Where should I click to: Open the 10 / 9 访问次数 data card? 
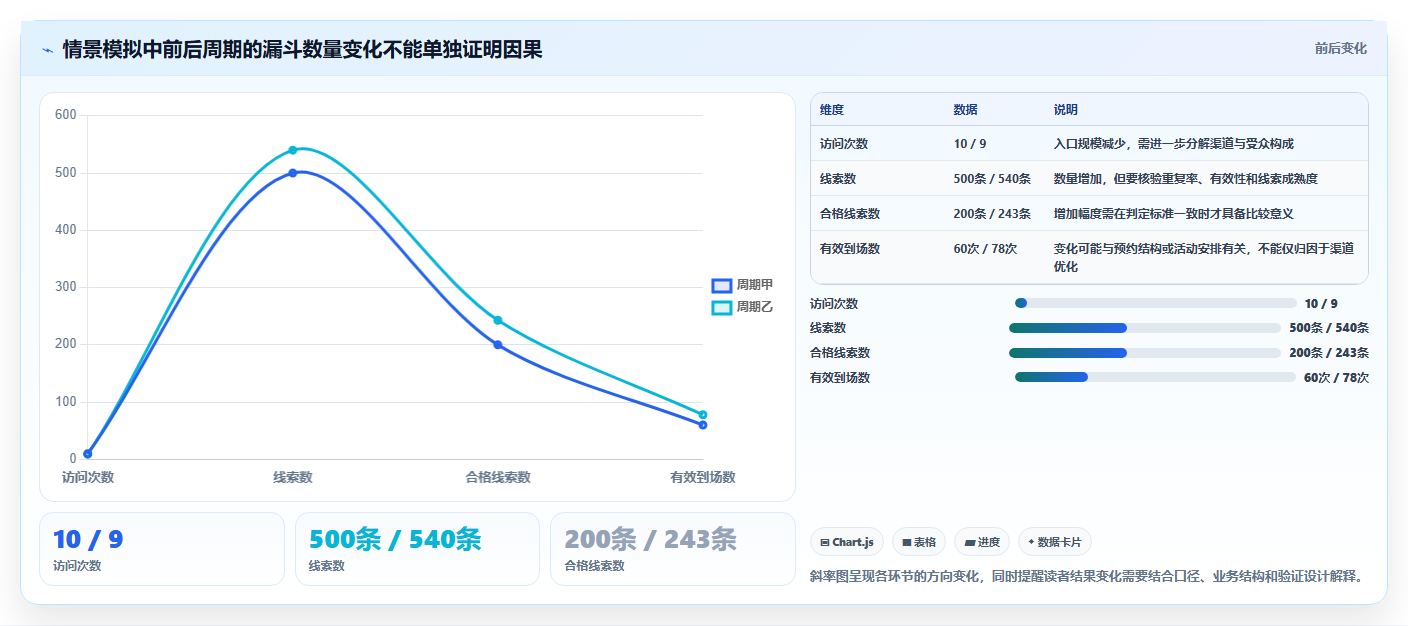[162, 549]
